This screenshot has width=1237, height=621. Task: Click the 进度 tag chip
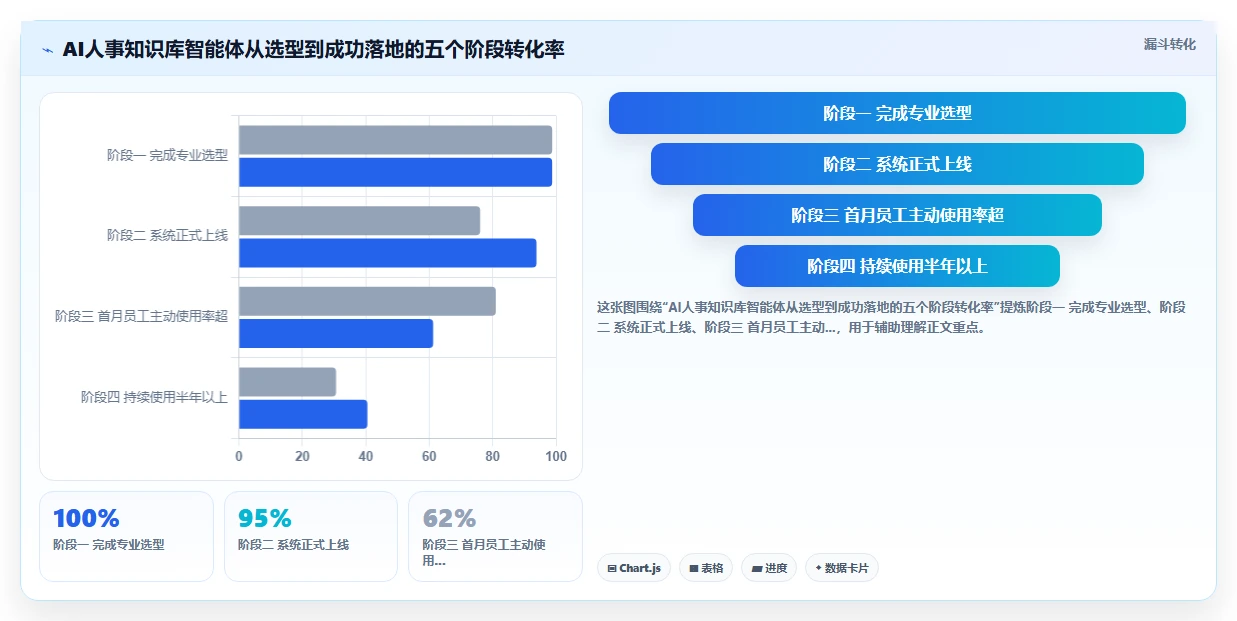coord(769,568)
